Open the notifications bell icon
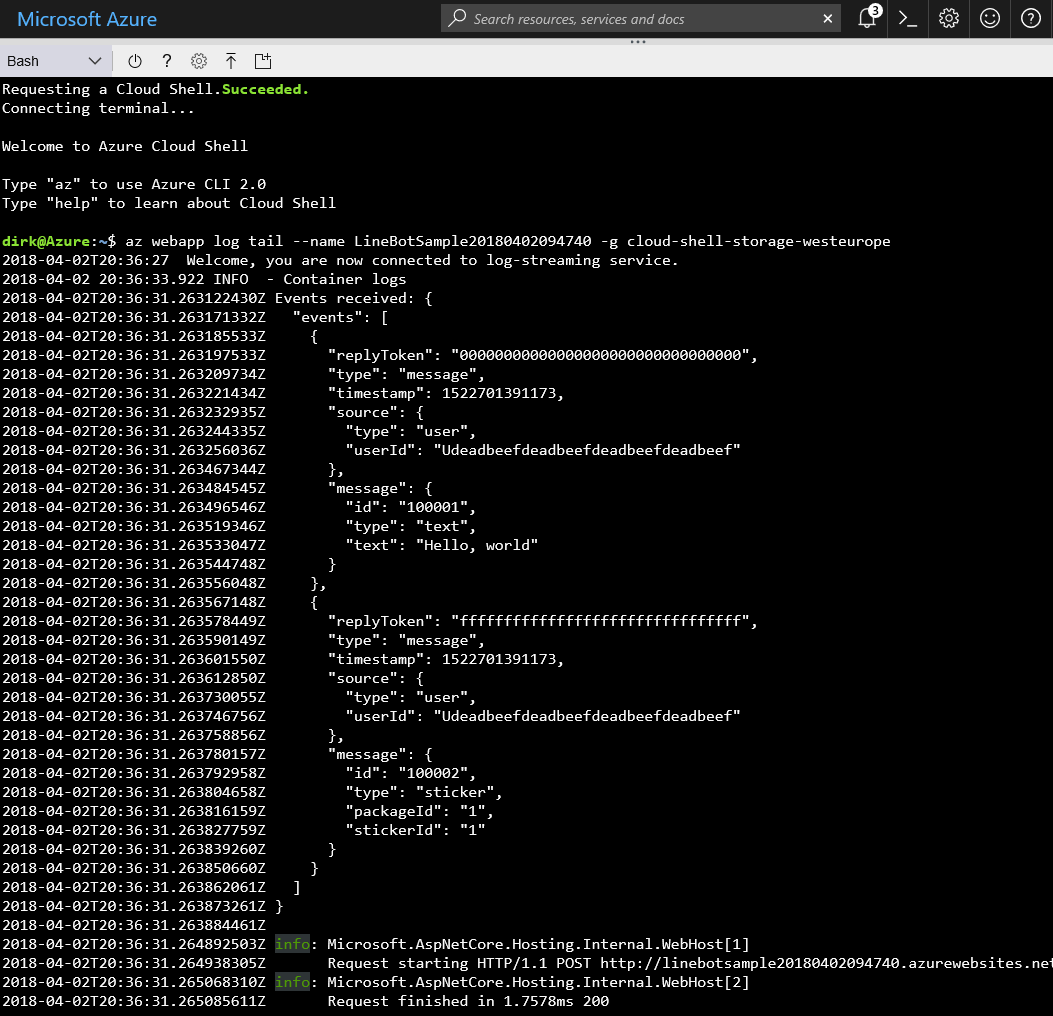Viewport: 1053px width, 1016px height. [x=867, y=18]
